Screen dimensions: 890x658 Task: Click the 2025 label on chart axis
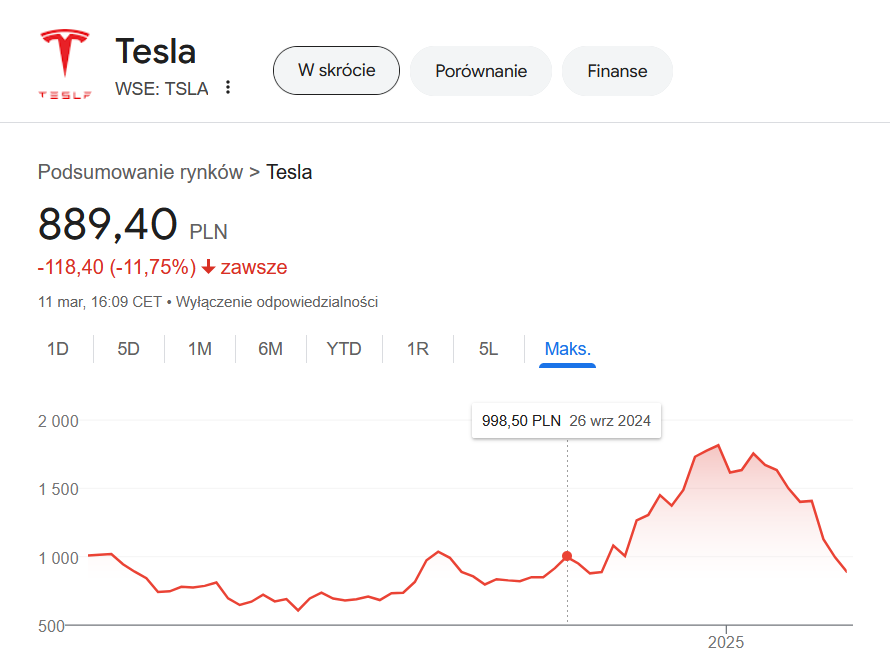pos(726,642)
